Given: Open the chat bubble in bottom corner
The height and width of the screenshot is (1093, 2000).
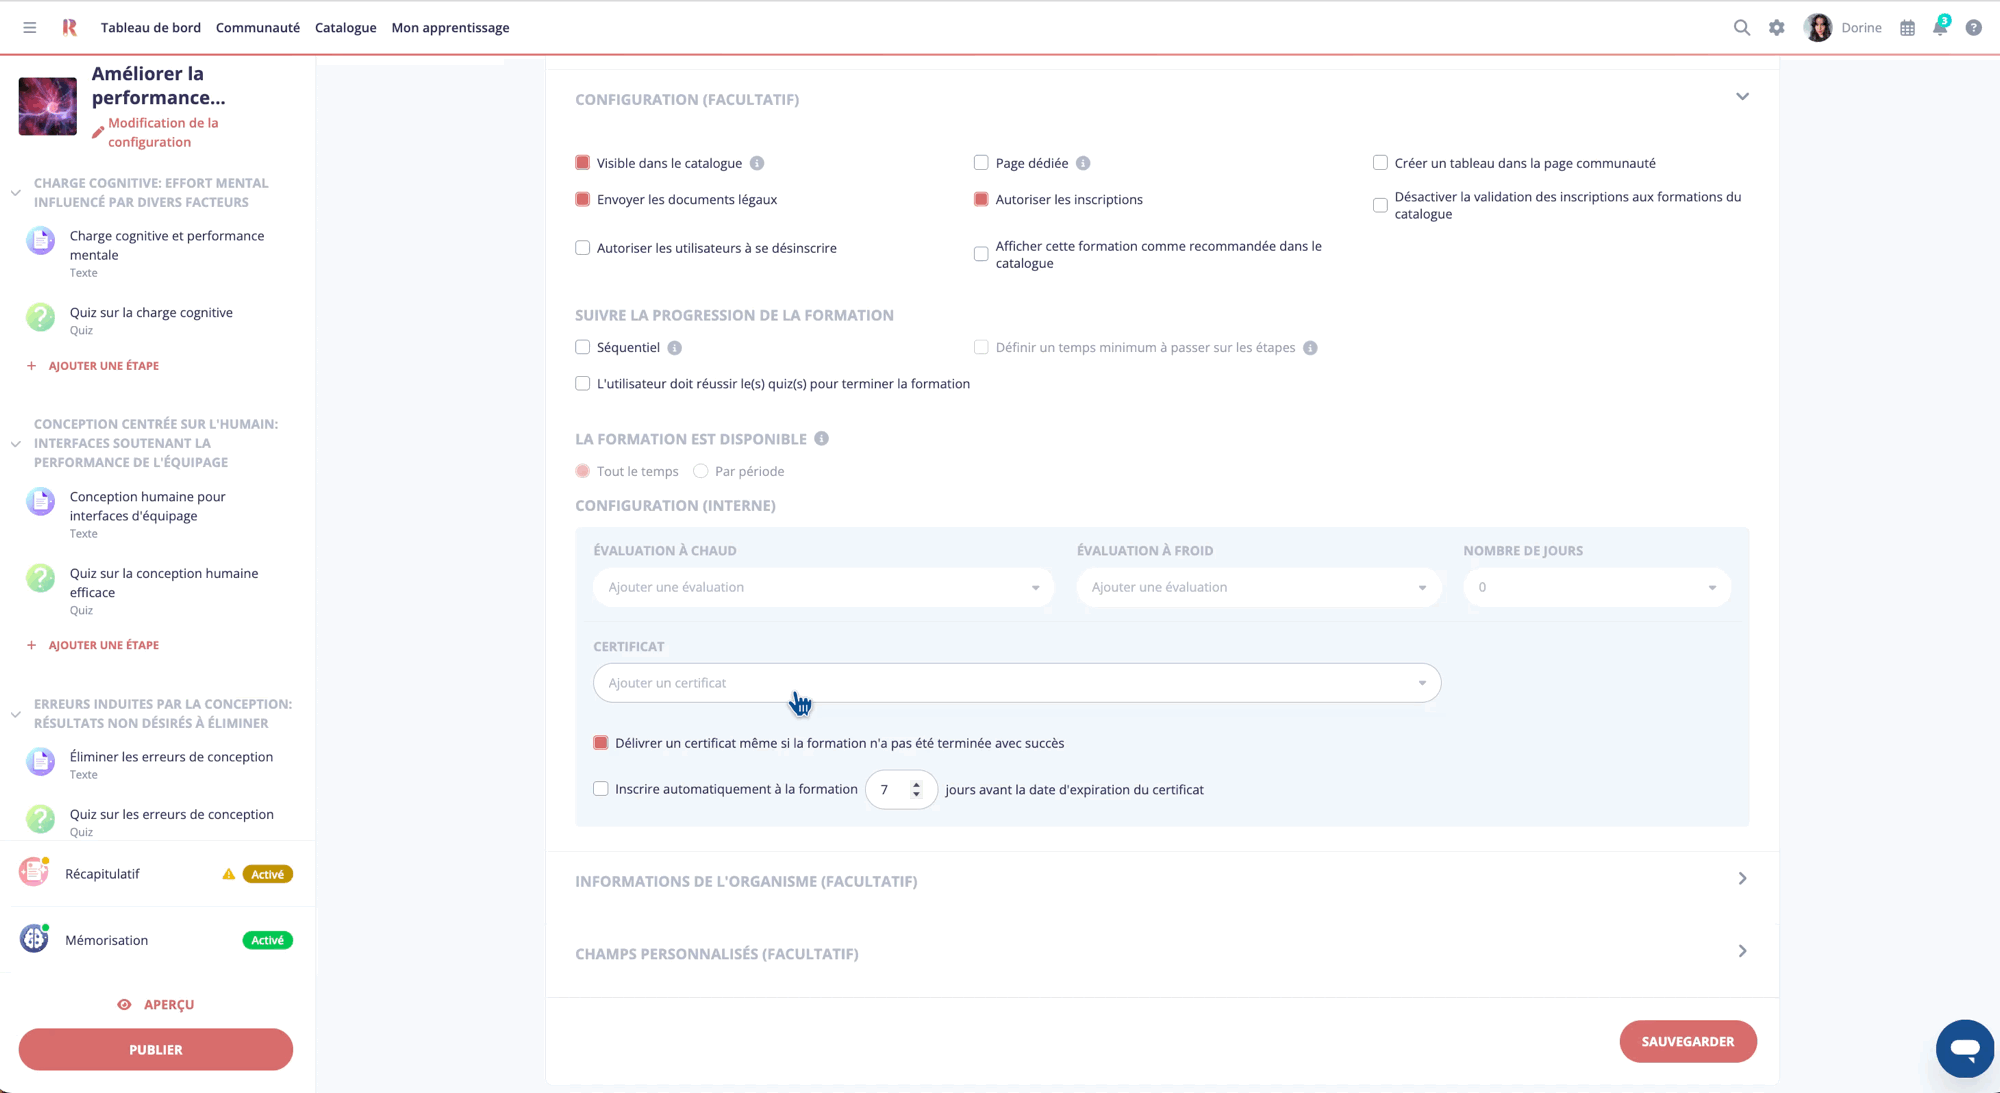Looking at the screenshot, I should pyautogui.click(x=1964, y=1048).
